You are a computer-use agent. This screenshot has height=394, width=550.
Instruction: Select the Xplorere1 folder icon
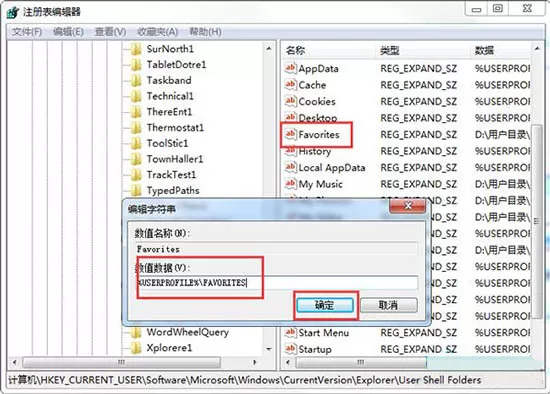[x=136, y=348]
